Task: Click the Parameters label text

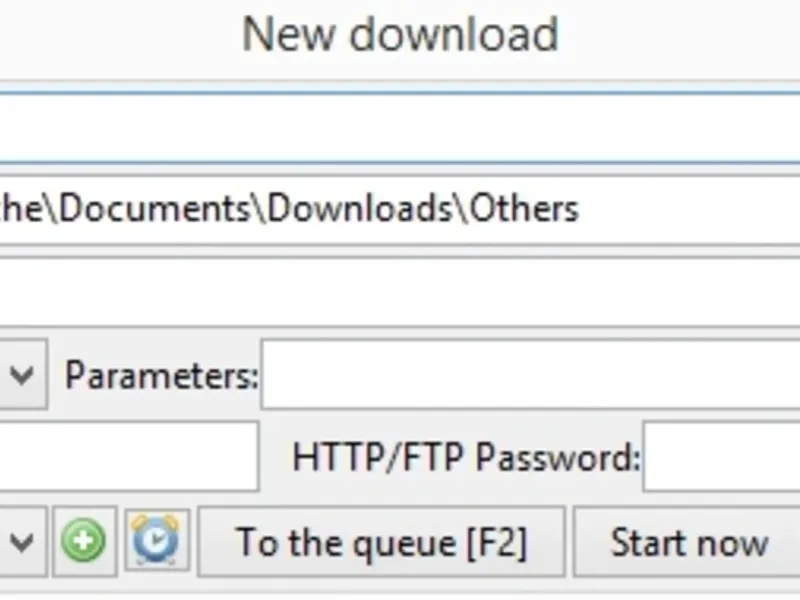Action: (x=160, y=376)
